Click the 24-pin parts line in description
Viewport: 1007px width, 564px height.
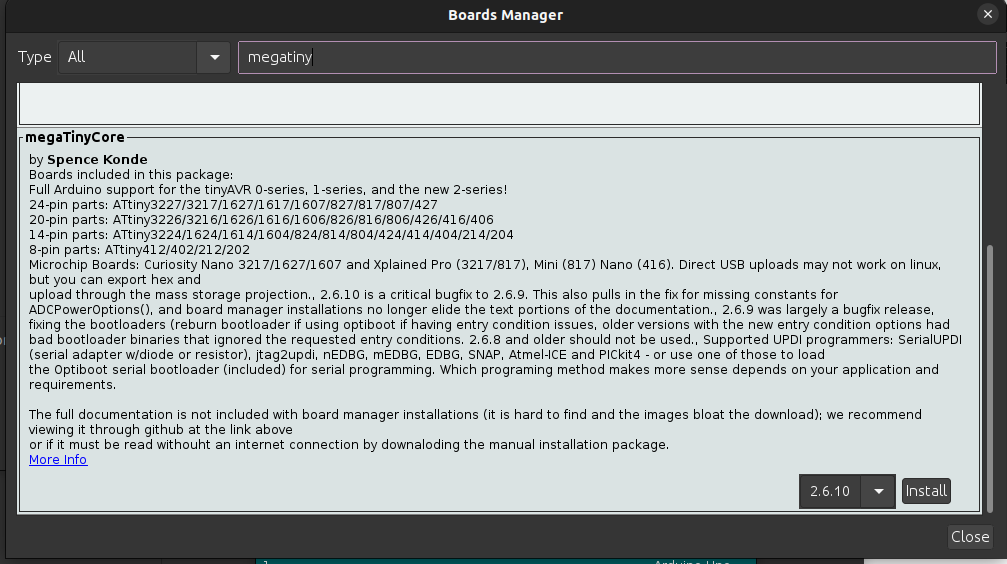point(233,204)
